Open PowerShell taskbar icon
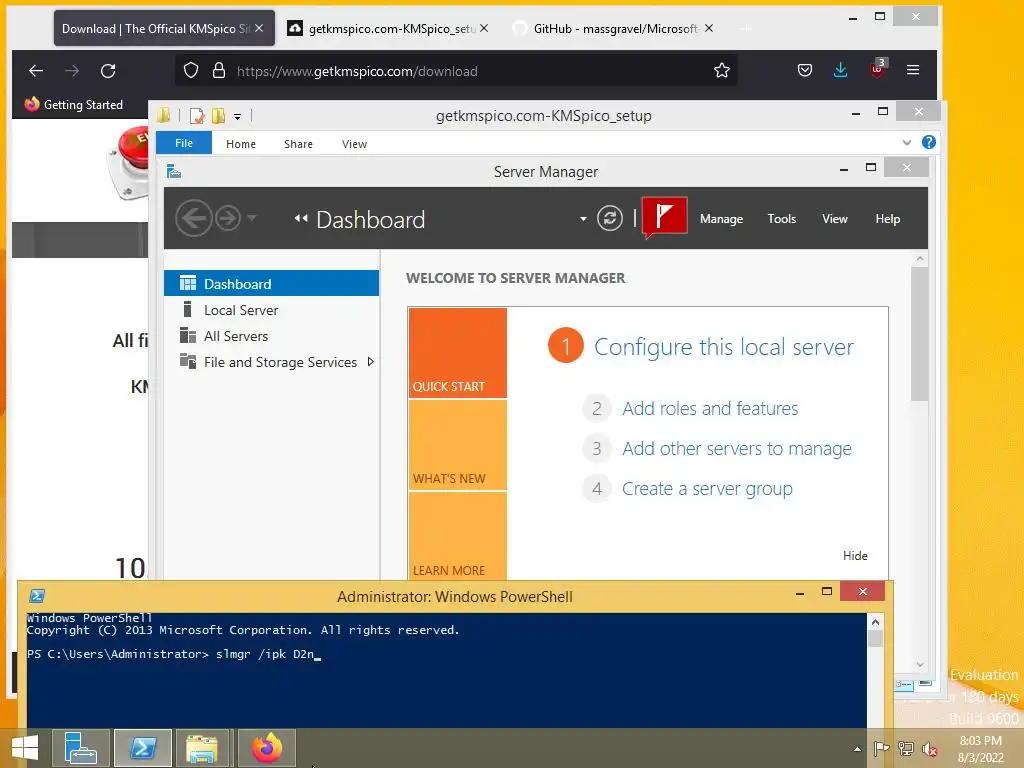 tap(142, 748)
